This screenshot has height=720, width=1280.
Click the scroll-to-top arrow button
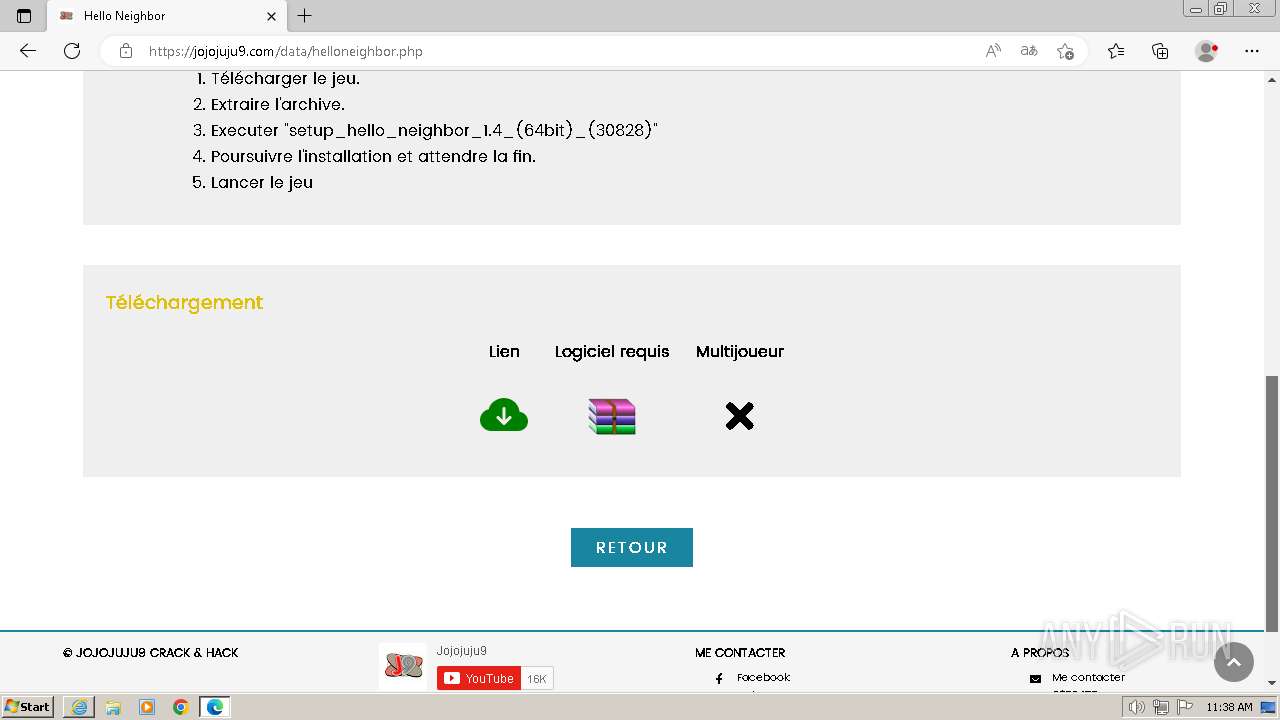[1234, 662]
